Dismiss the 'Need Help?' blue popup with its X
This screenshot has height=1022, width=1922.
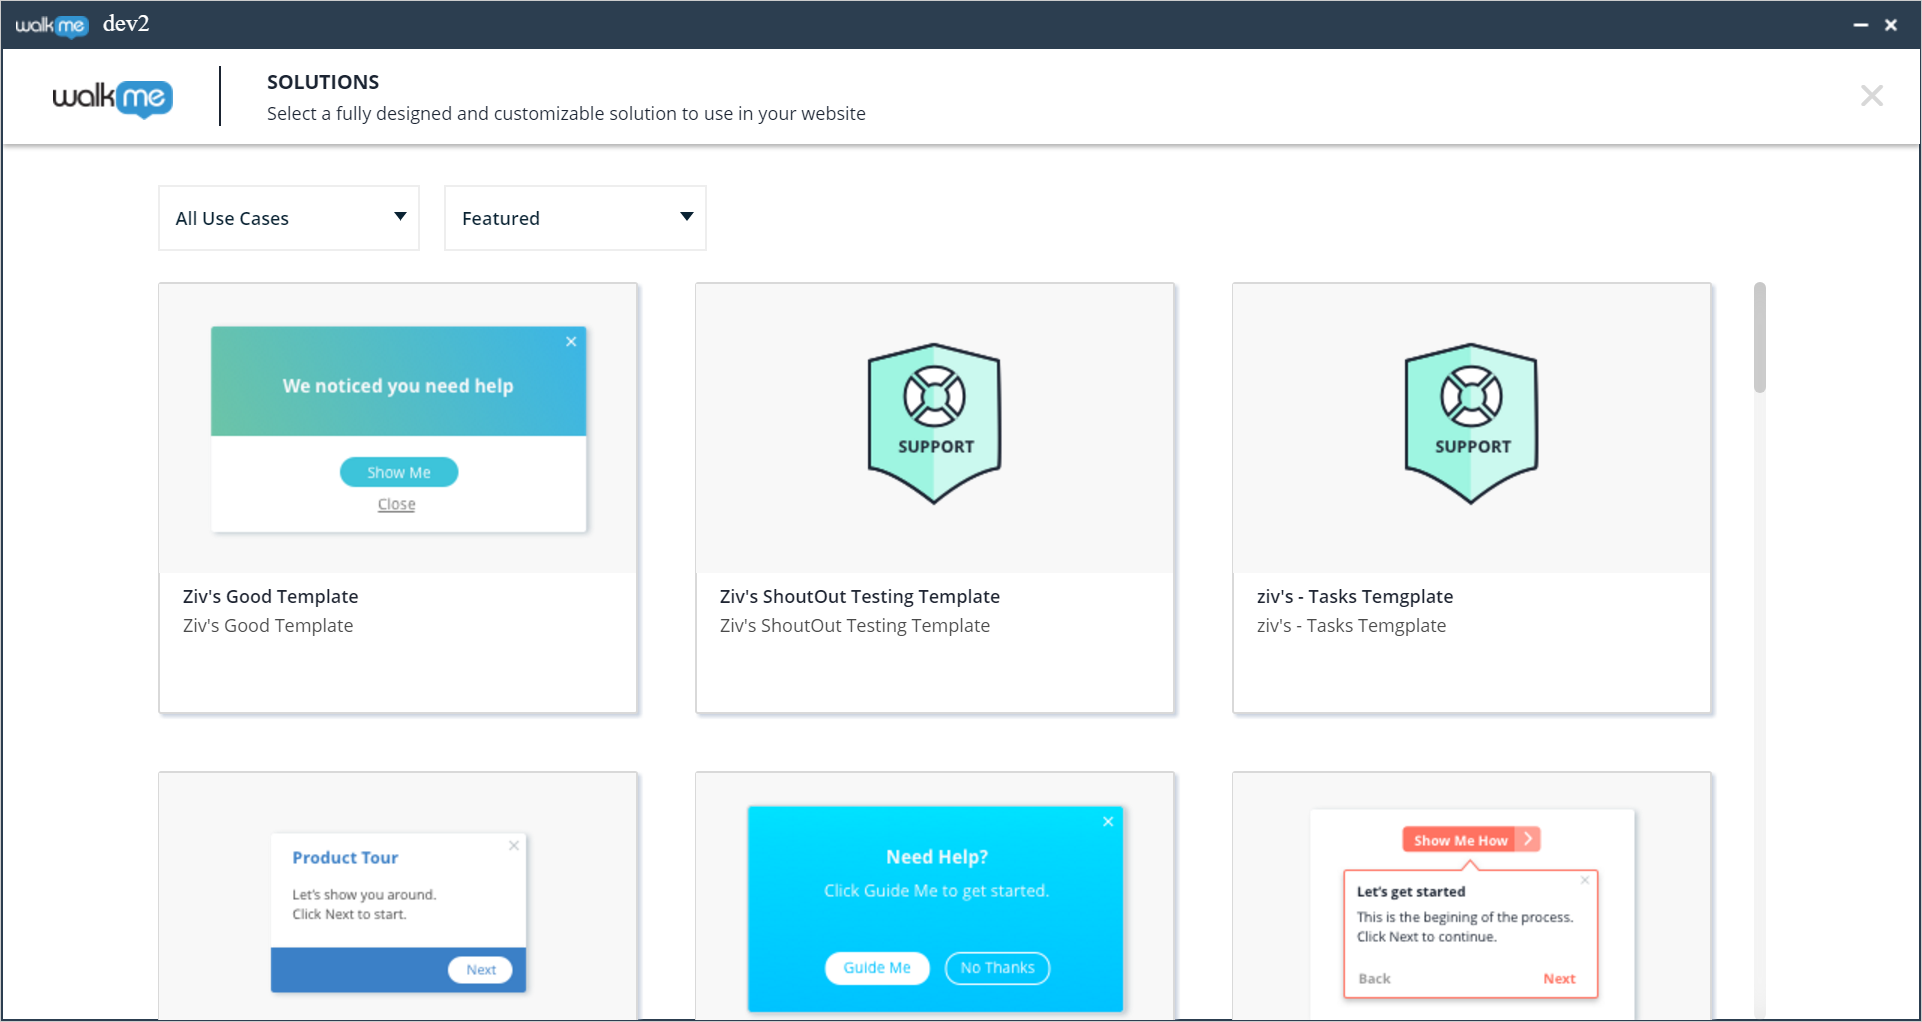tap(1108, 821)
